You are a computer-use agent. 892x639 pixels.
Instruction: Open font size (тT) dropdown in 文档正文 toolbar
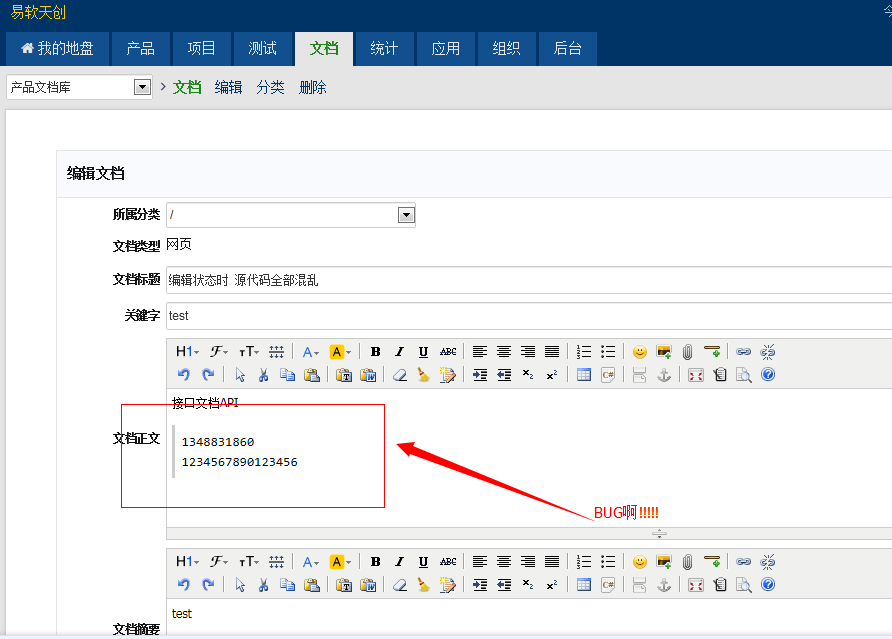point(249,352)
